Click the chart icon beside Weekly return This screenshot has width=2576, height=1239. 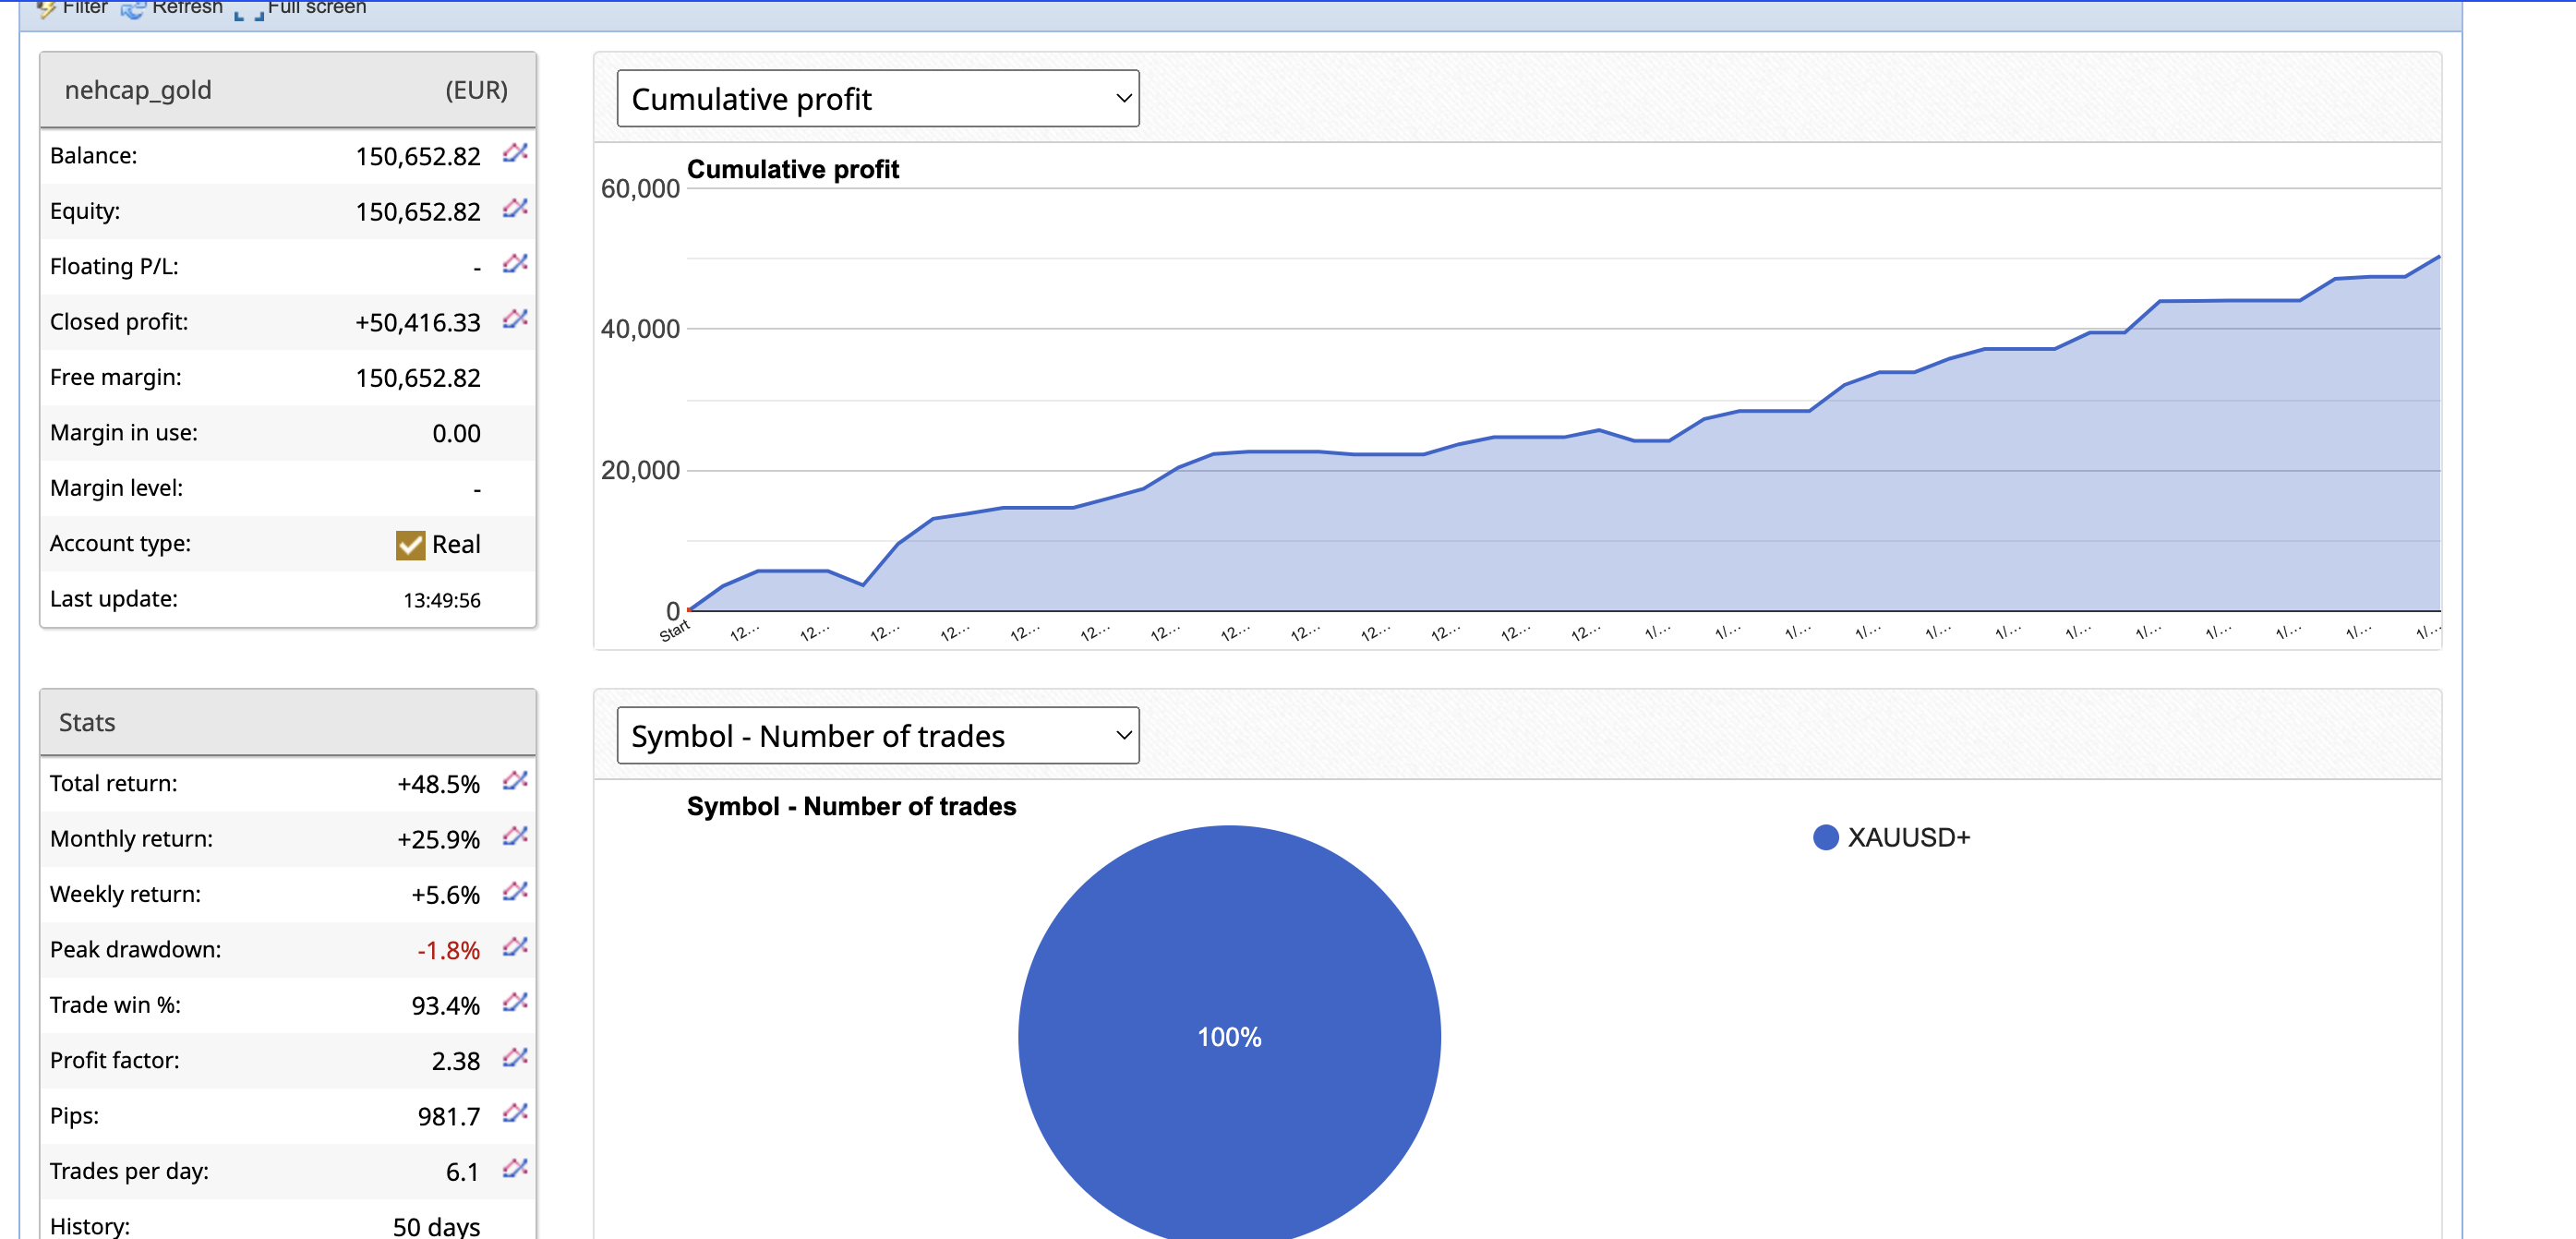(x=515, y=891)
